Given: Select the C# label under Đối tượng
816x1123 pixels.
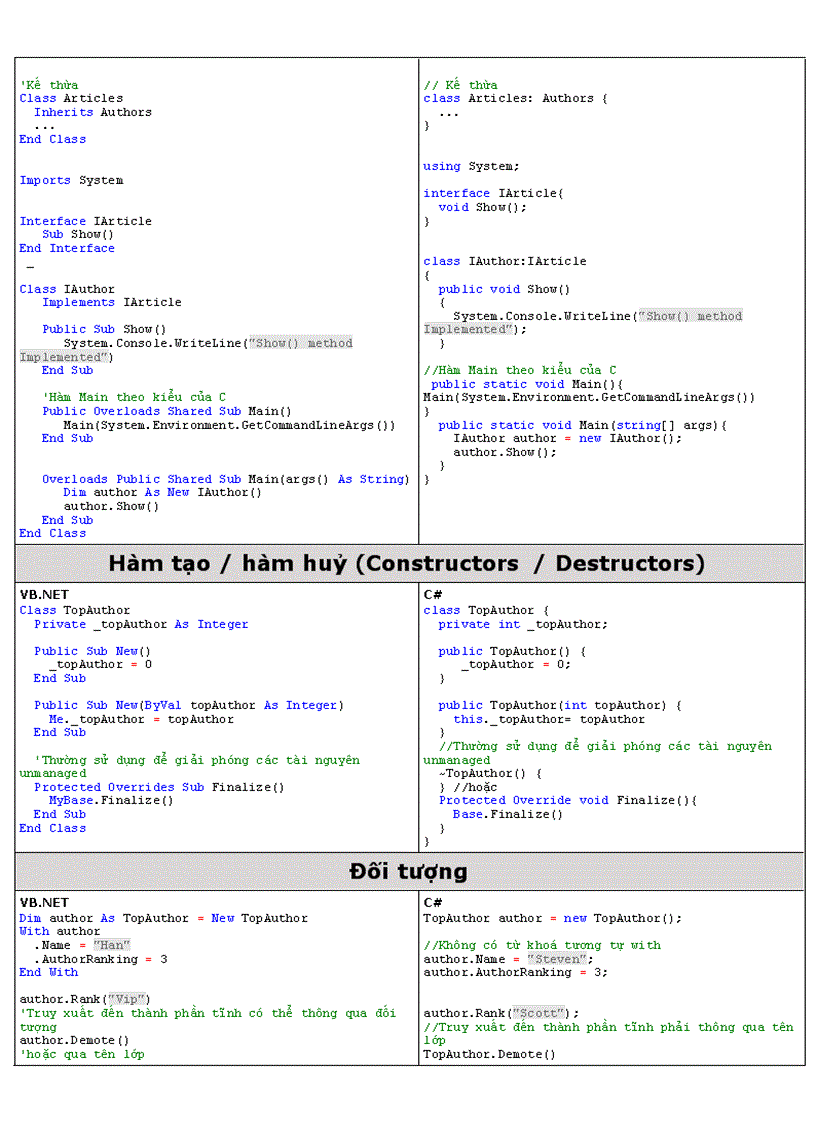Looking at the screenshot, I should click(x=433, y=903).
